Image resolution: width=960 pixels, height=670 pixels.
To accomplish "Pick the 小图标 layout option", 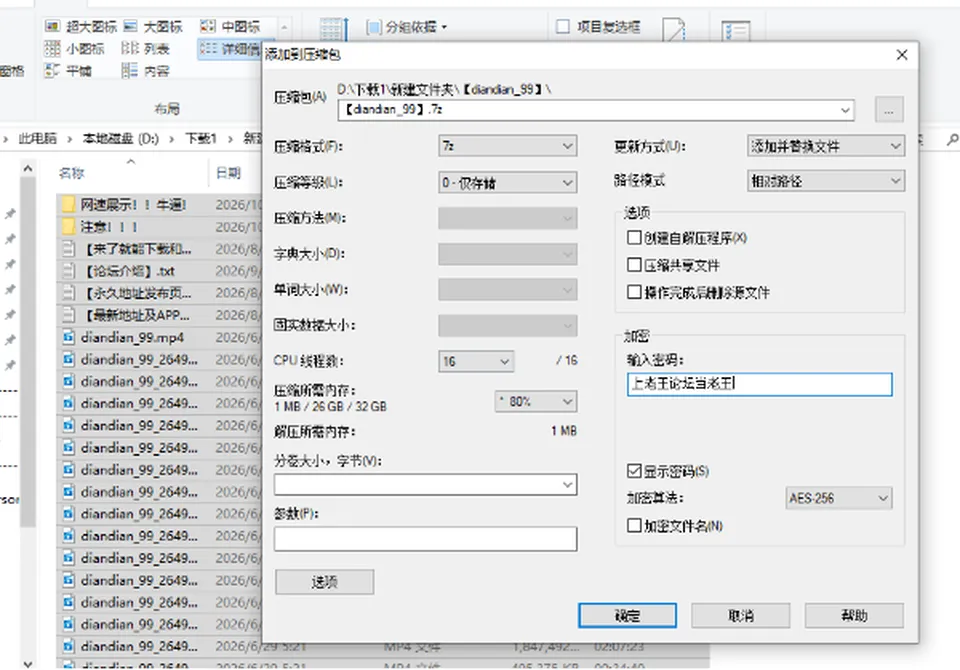I will 75,48.
